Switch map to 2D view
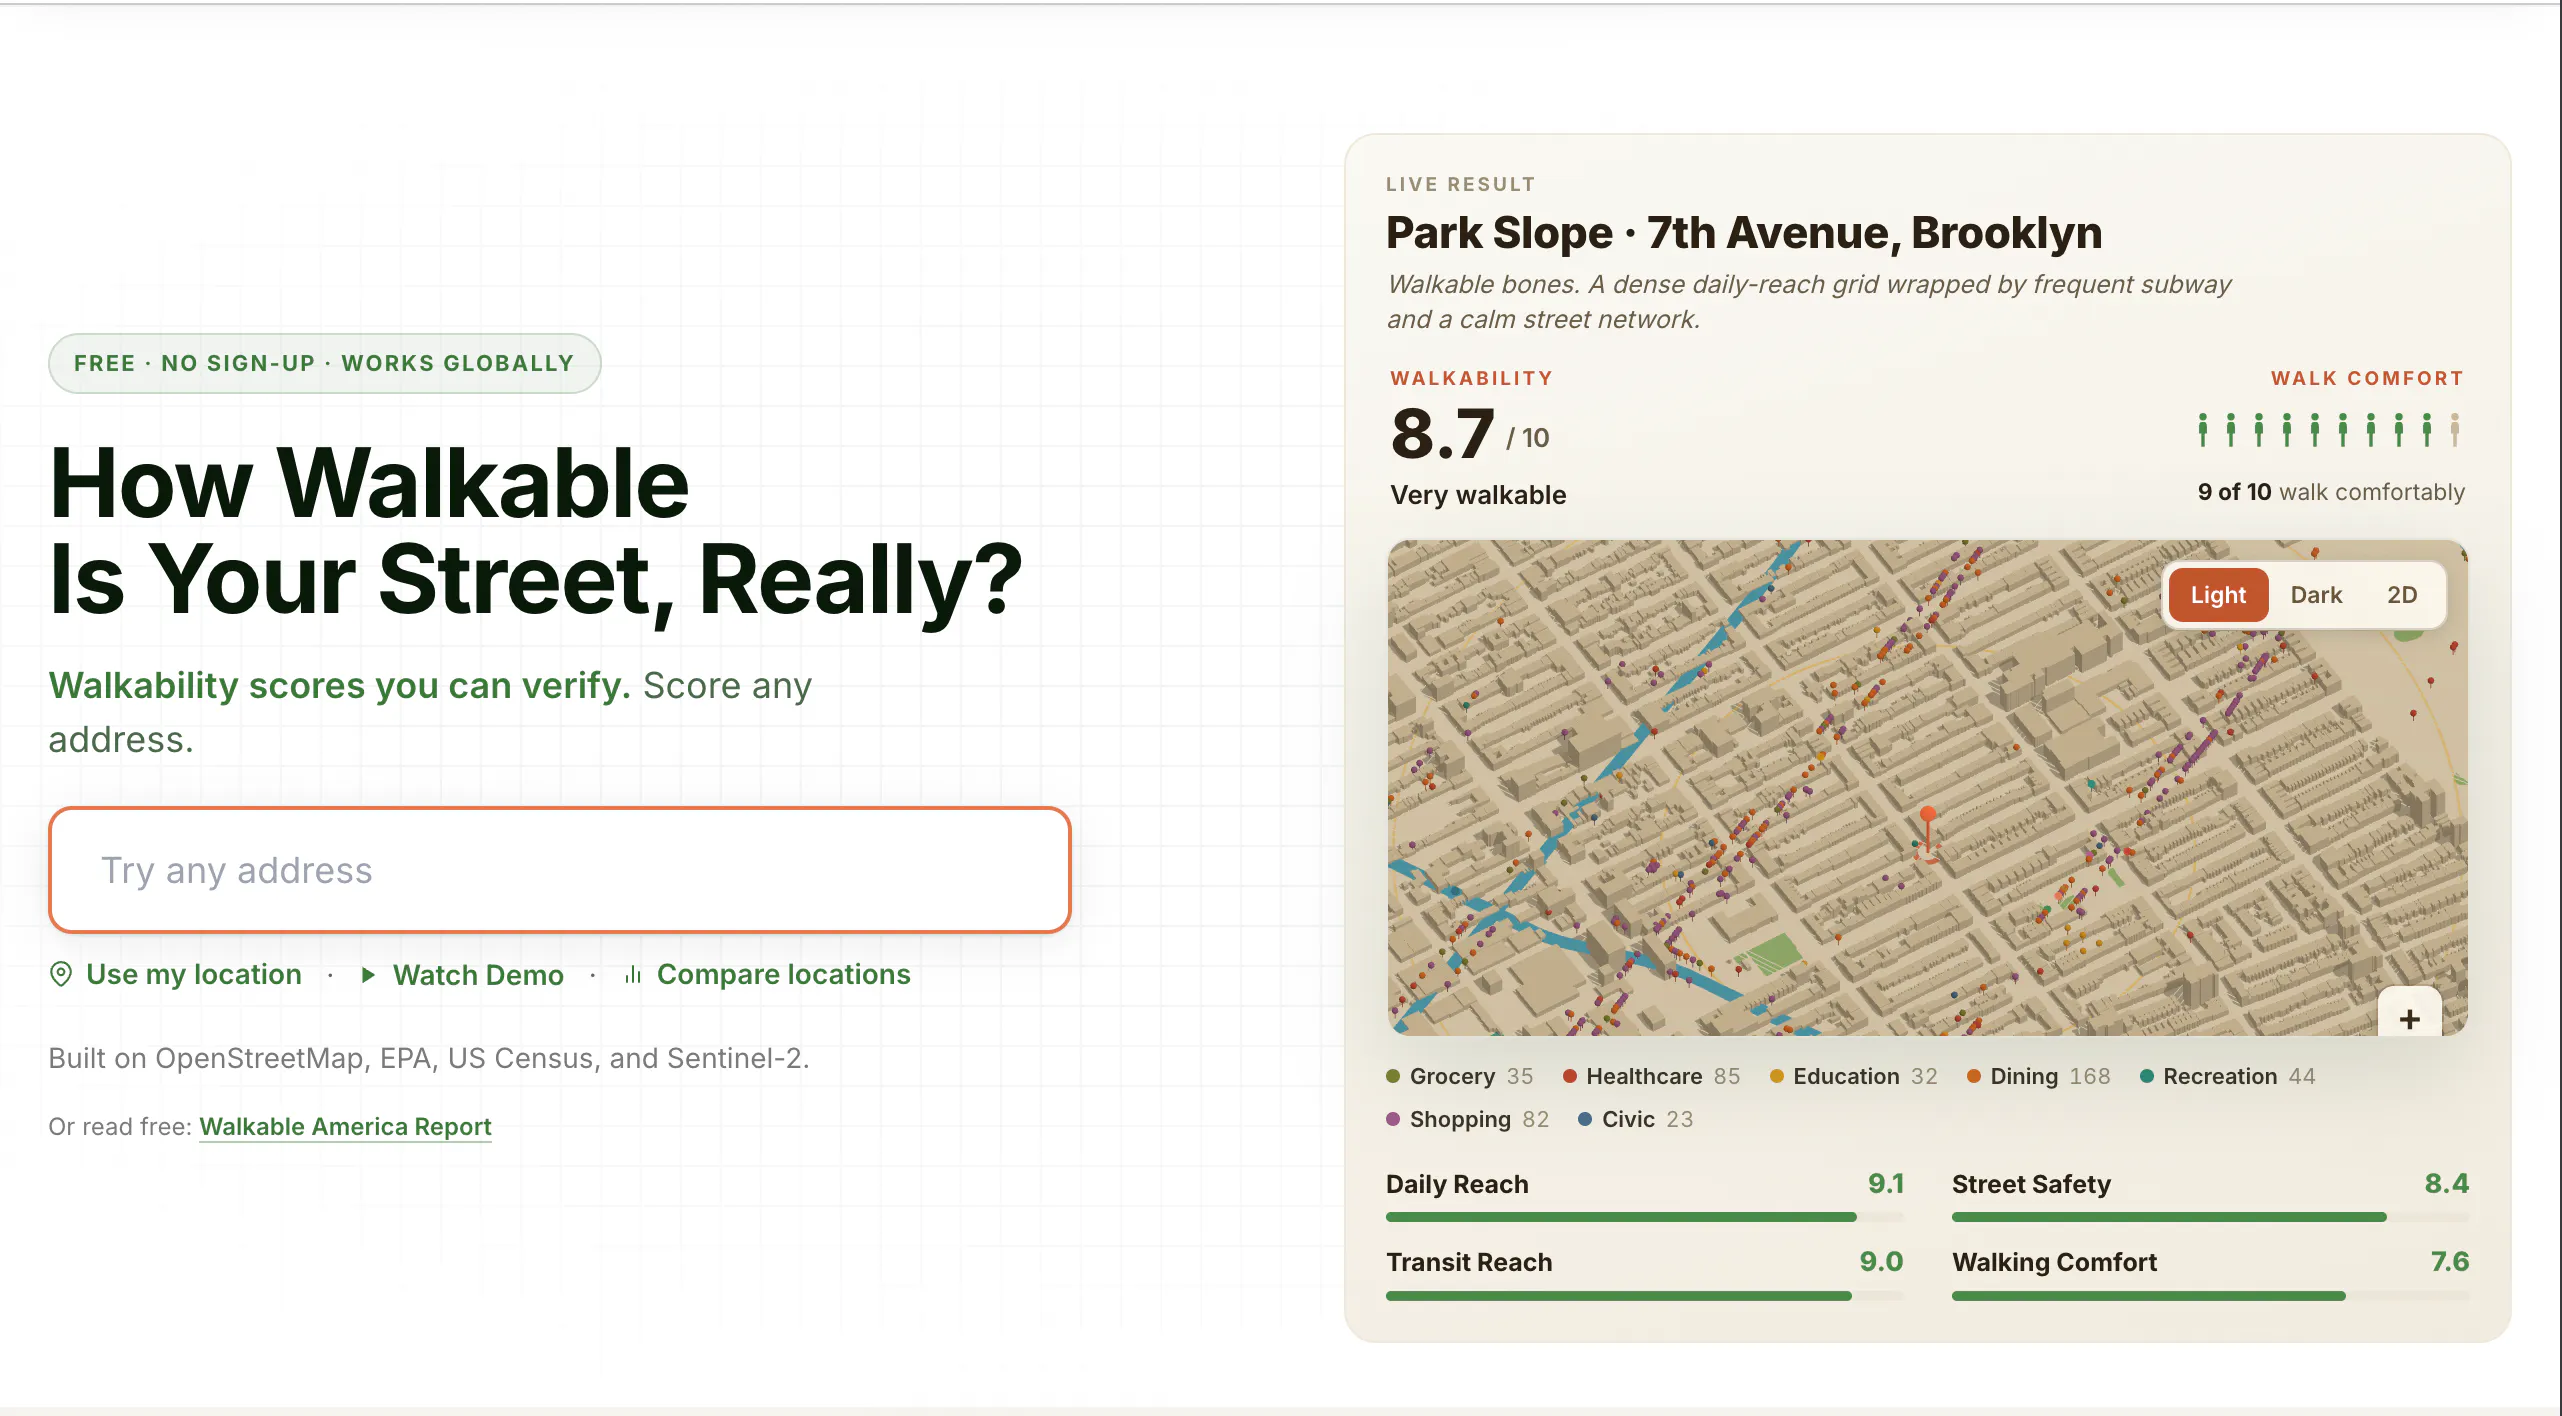This screenshot has width=2562, height=1416. tap(2402, 595)
